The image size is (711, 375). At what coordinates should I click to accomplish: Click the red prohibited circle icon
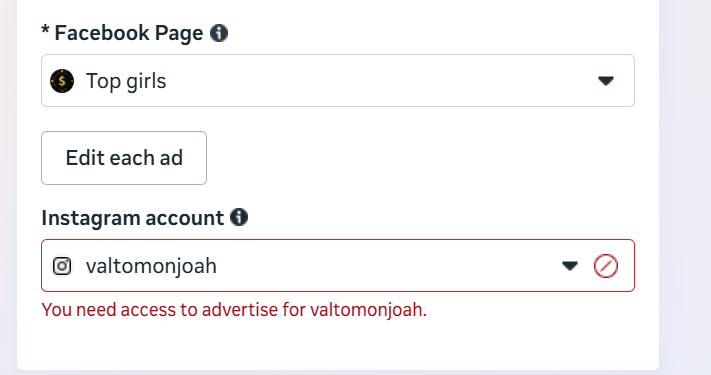pos(606,266)
